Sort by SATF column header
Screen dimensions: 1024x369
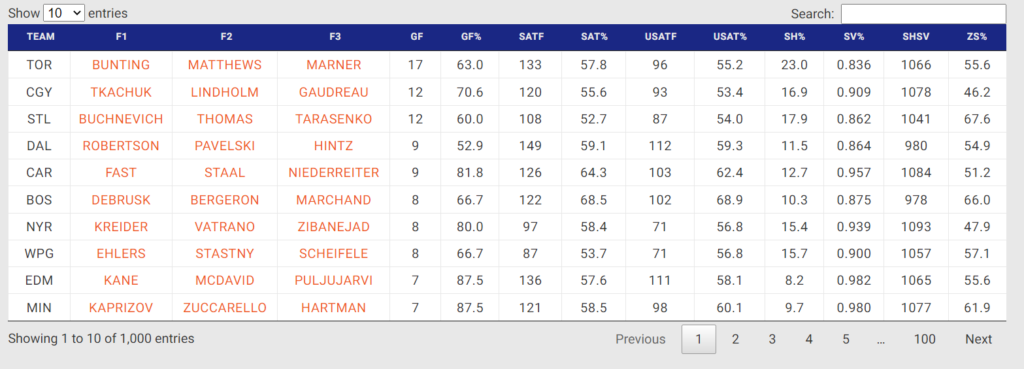[x=531, y=37]
